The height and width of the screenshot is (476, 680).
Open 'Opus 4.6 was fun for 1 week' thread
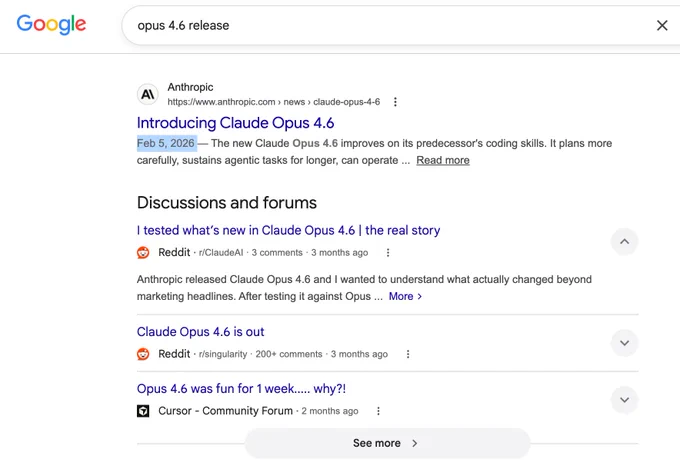[241, 388]
